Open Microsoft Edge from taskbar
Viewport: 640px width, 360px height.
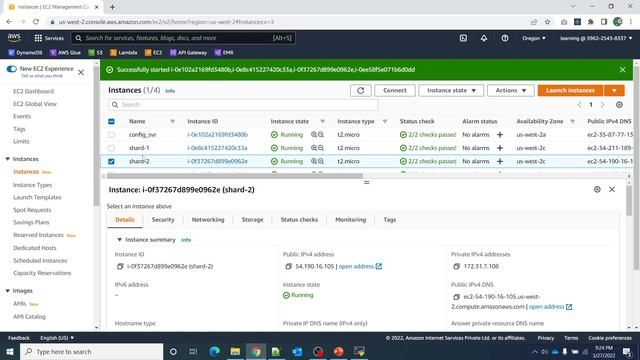[x=215, y=351]
